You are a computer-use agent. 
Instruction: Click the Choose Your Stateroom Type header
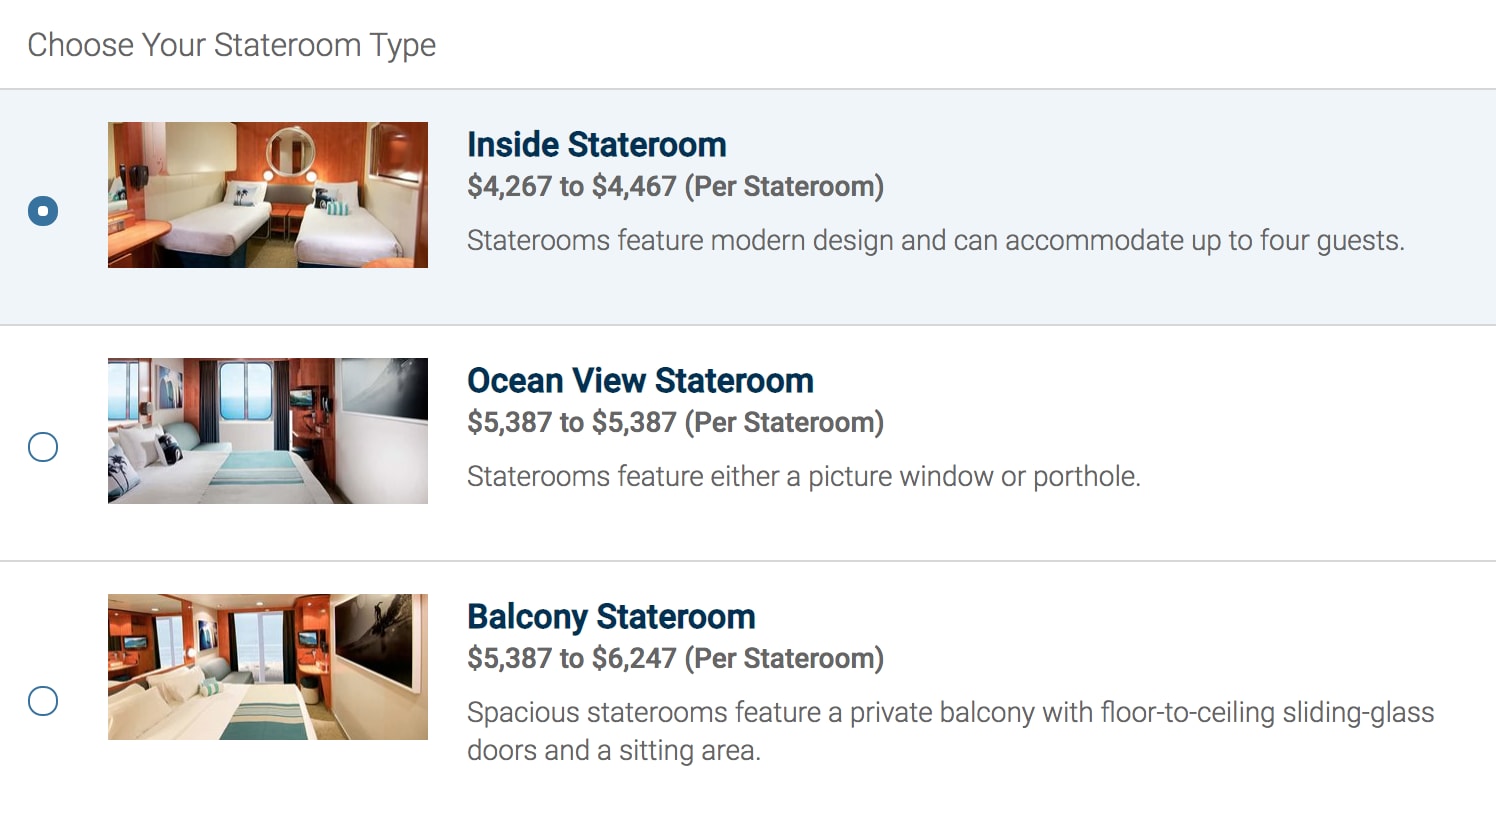pos(233,44)
